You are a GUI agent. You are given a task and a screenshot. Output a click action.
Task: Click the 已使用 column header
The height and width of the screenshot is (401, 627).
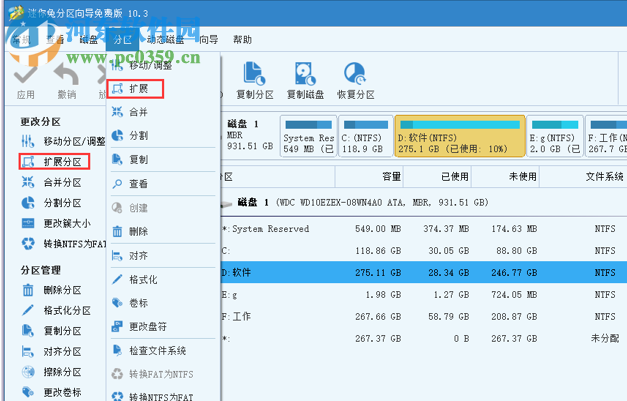(437, 177)
